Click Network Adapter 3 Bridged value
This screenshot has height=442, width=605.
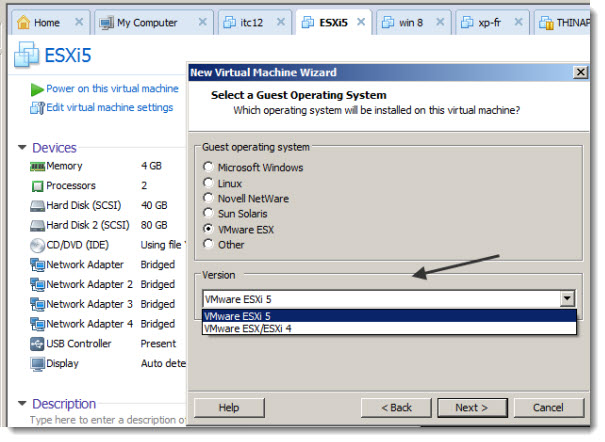[157, 305]
